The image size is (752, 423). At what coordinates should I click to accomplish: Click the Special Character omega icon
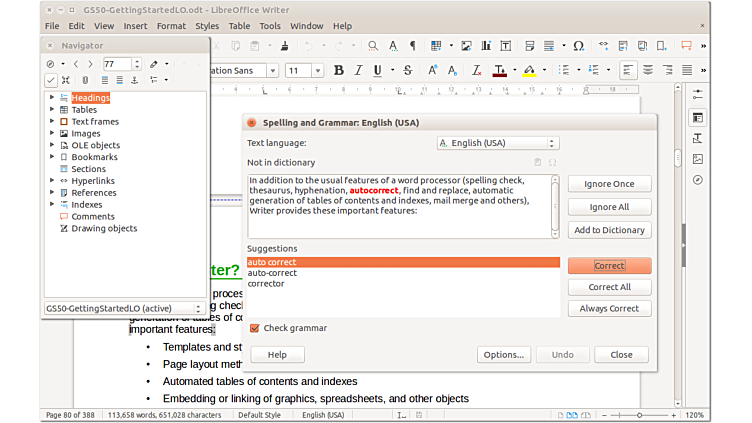point(579,46)
